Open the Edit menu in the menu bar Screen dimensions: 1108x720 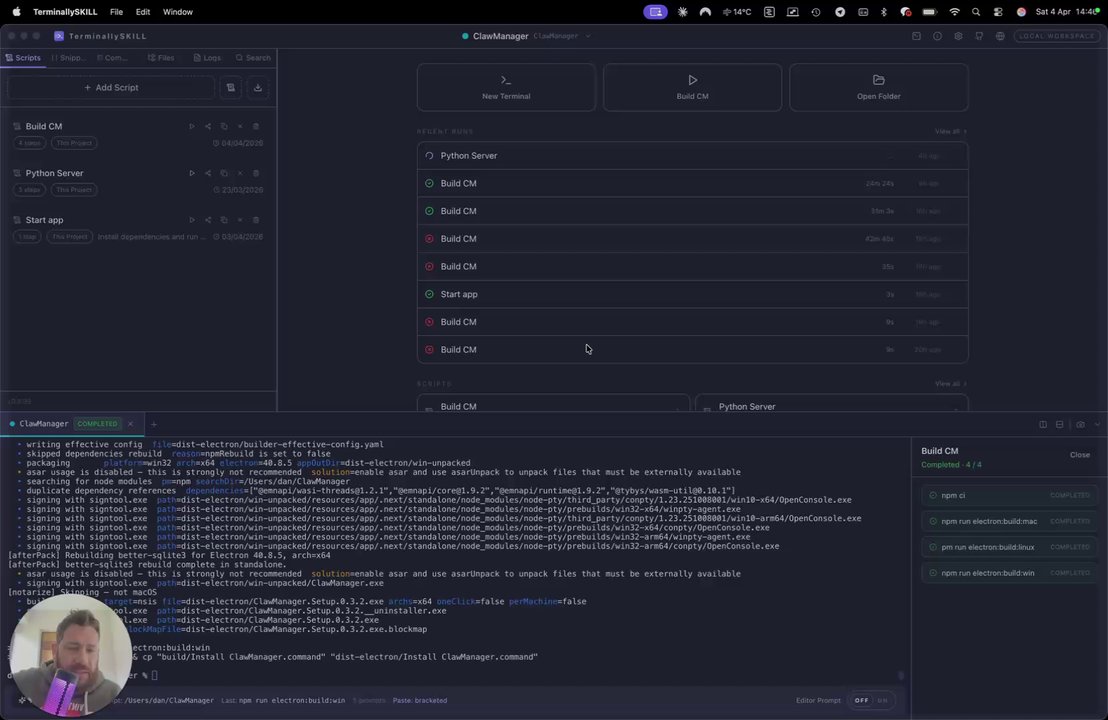(143, 12)
